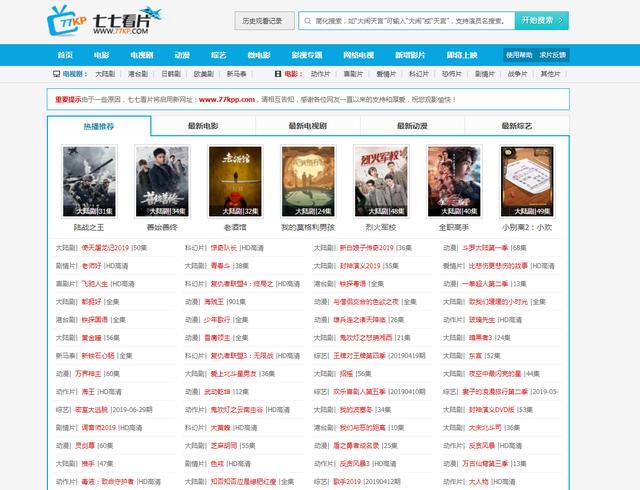
Task: Open 动漫 in the blue navigation bar
Action: click(x=182, y=55)
